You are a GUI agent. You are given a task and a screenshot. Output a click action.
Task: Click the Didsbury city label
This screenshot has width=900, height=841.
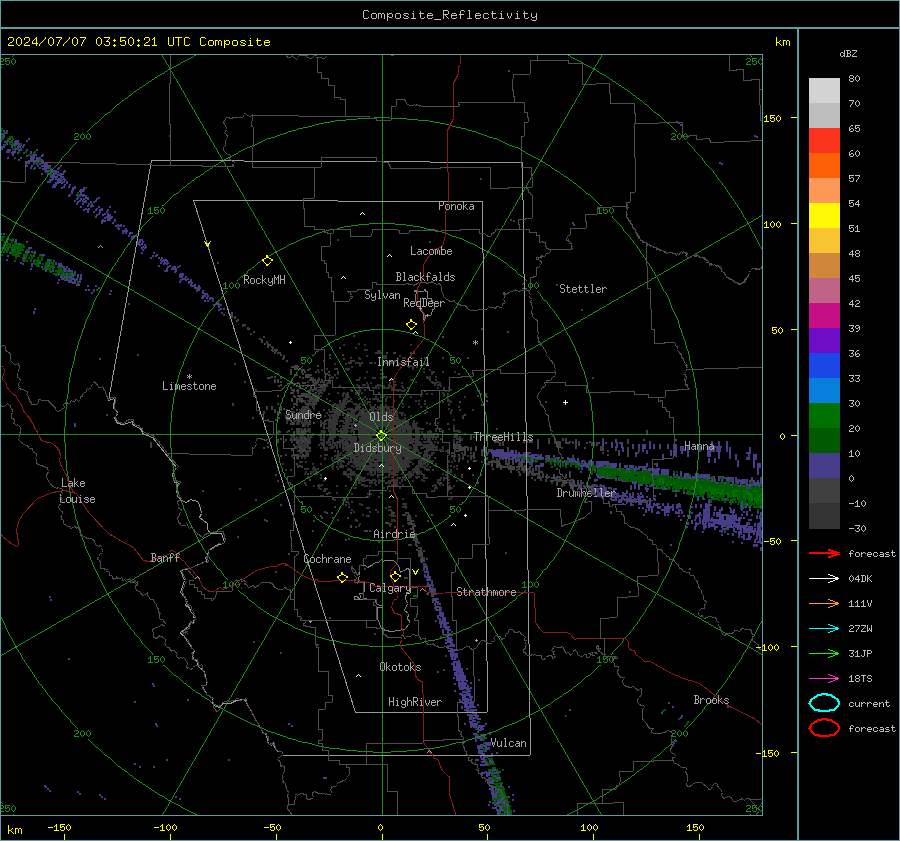(377, 448)
